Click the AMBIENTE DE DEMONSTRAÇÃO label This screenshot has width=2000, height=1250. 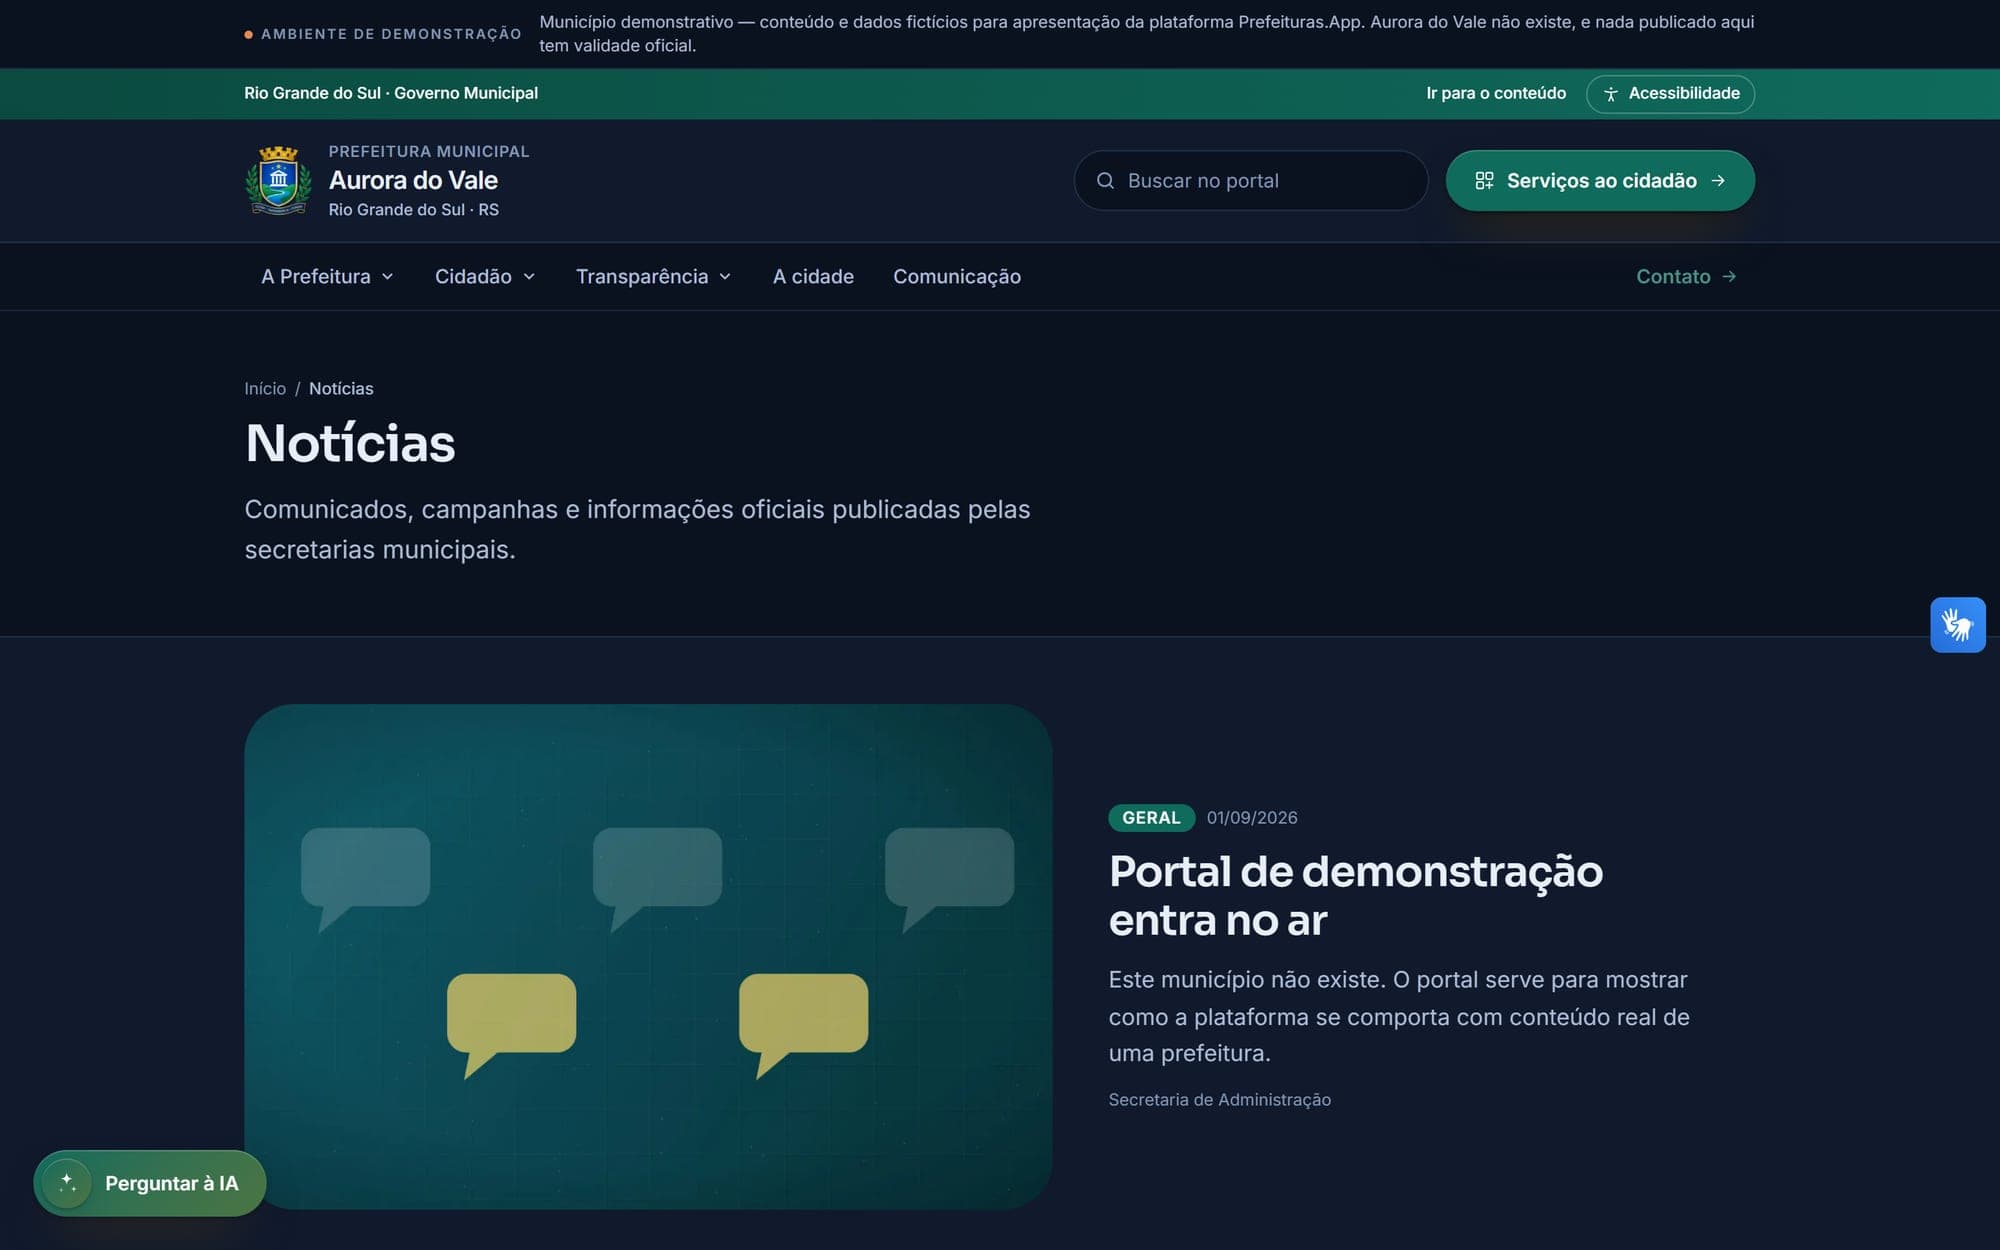(x=391, y=34)
